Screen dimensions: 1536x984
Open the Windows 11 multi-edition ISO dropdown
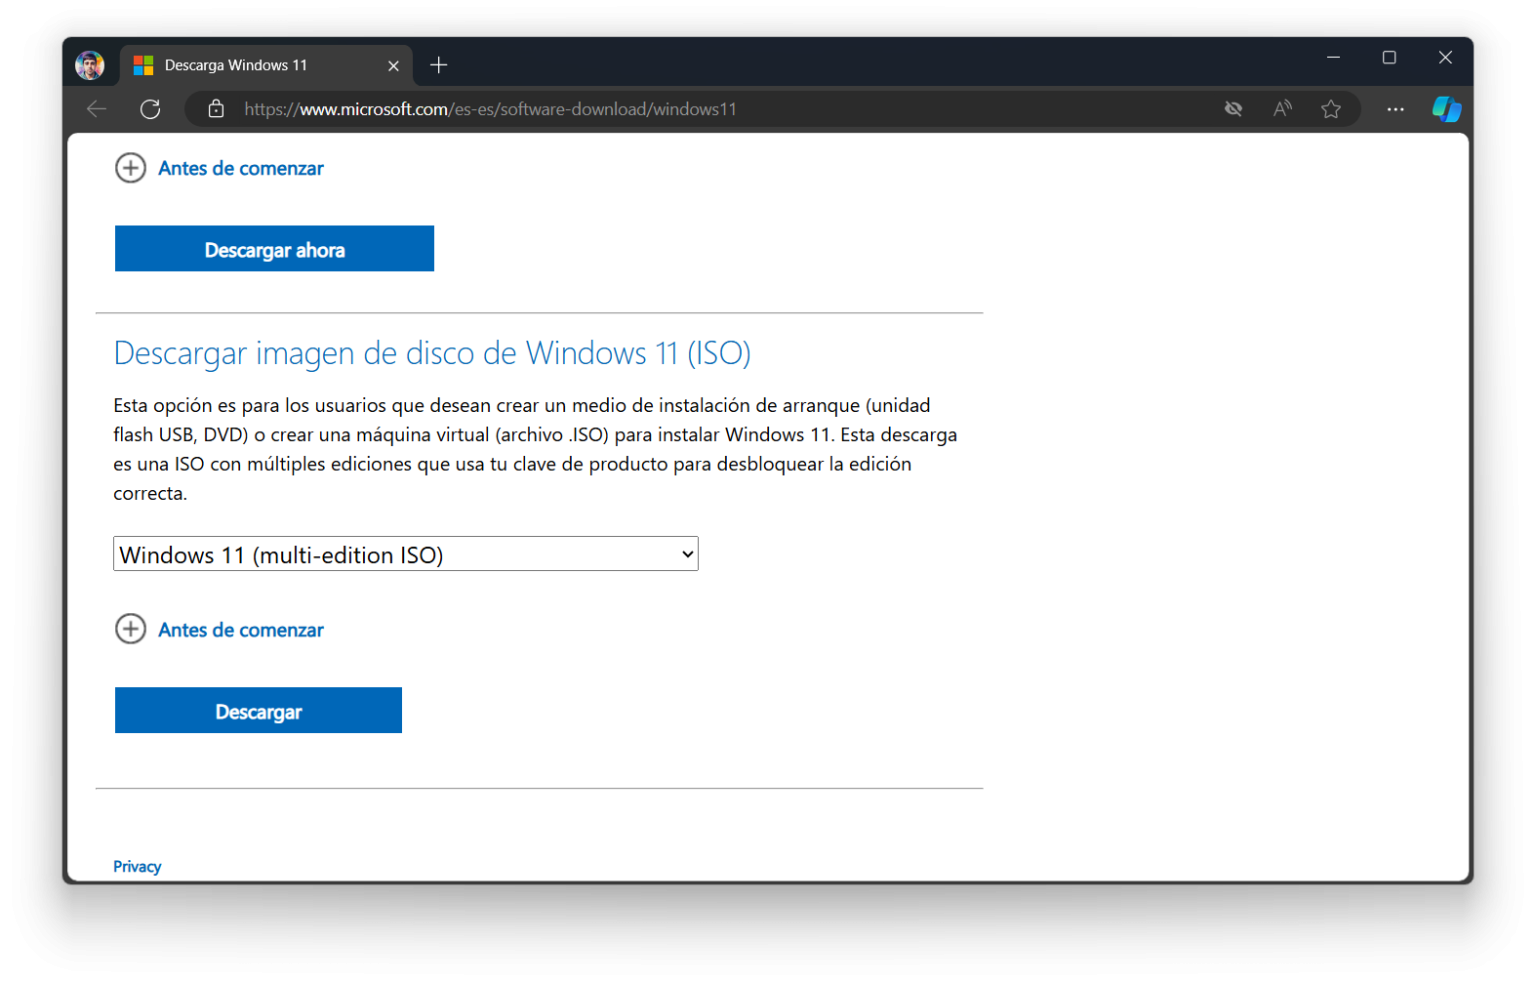pos(406,554)
